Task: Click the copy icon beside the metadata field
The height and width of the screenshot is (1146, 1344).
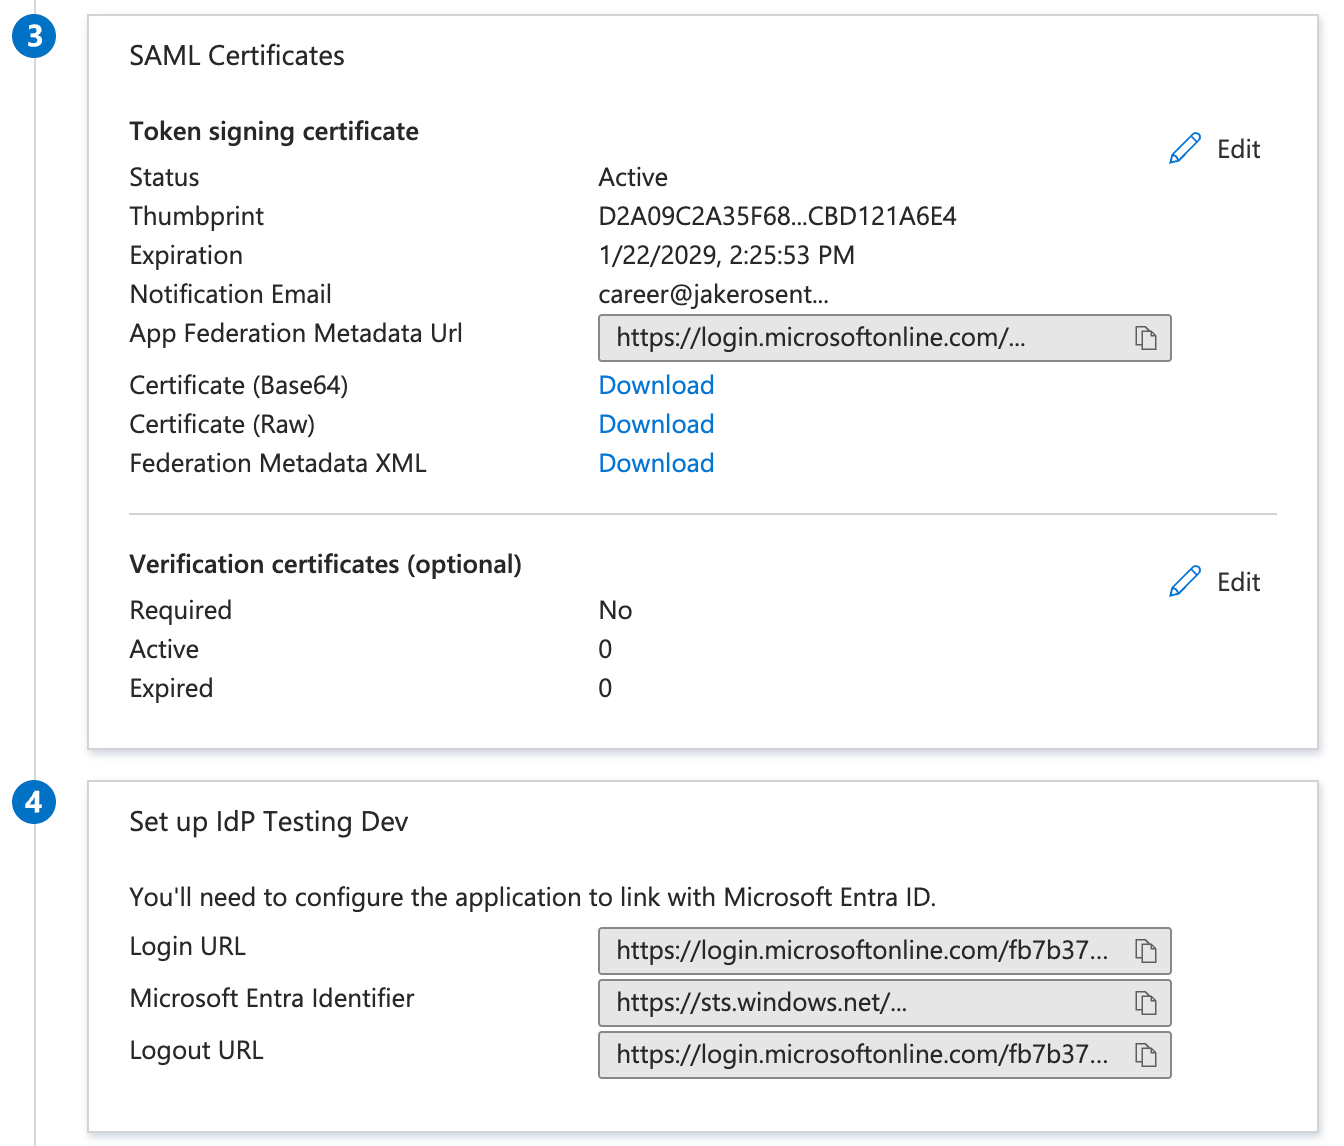Action: [x=1146, y=338]
